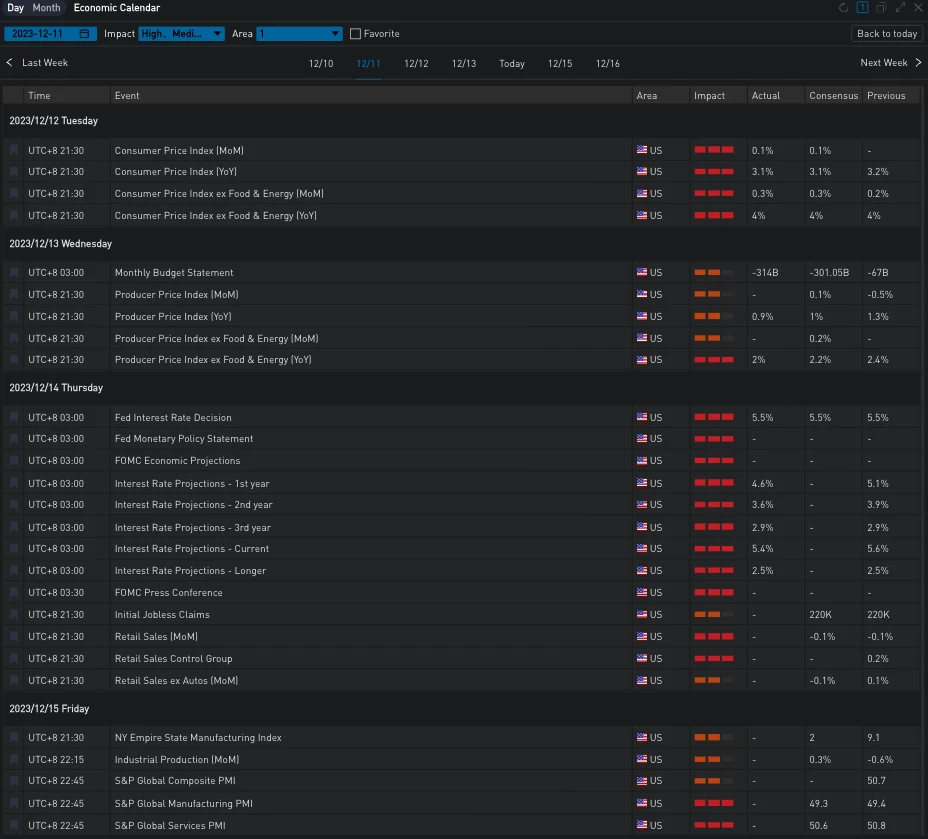Open the Area filter dropdown
Screen dimensions: 928x839
(299, 34)
